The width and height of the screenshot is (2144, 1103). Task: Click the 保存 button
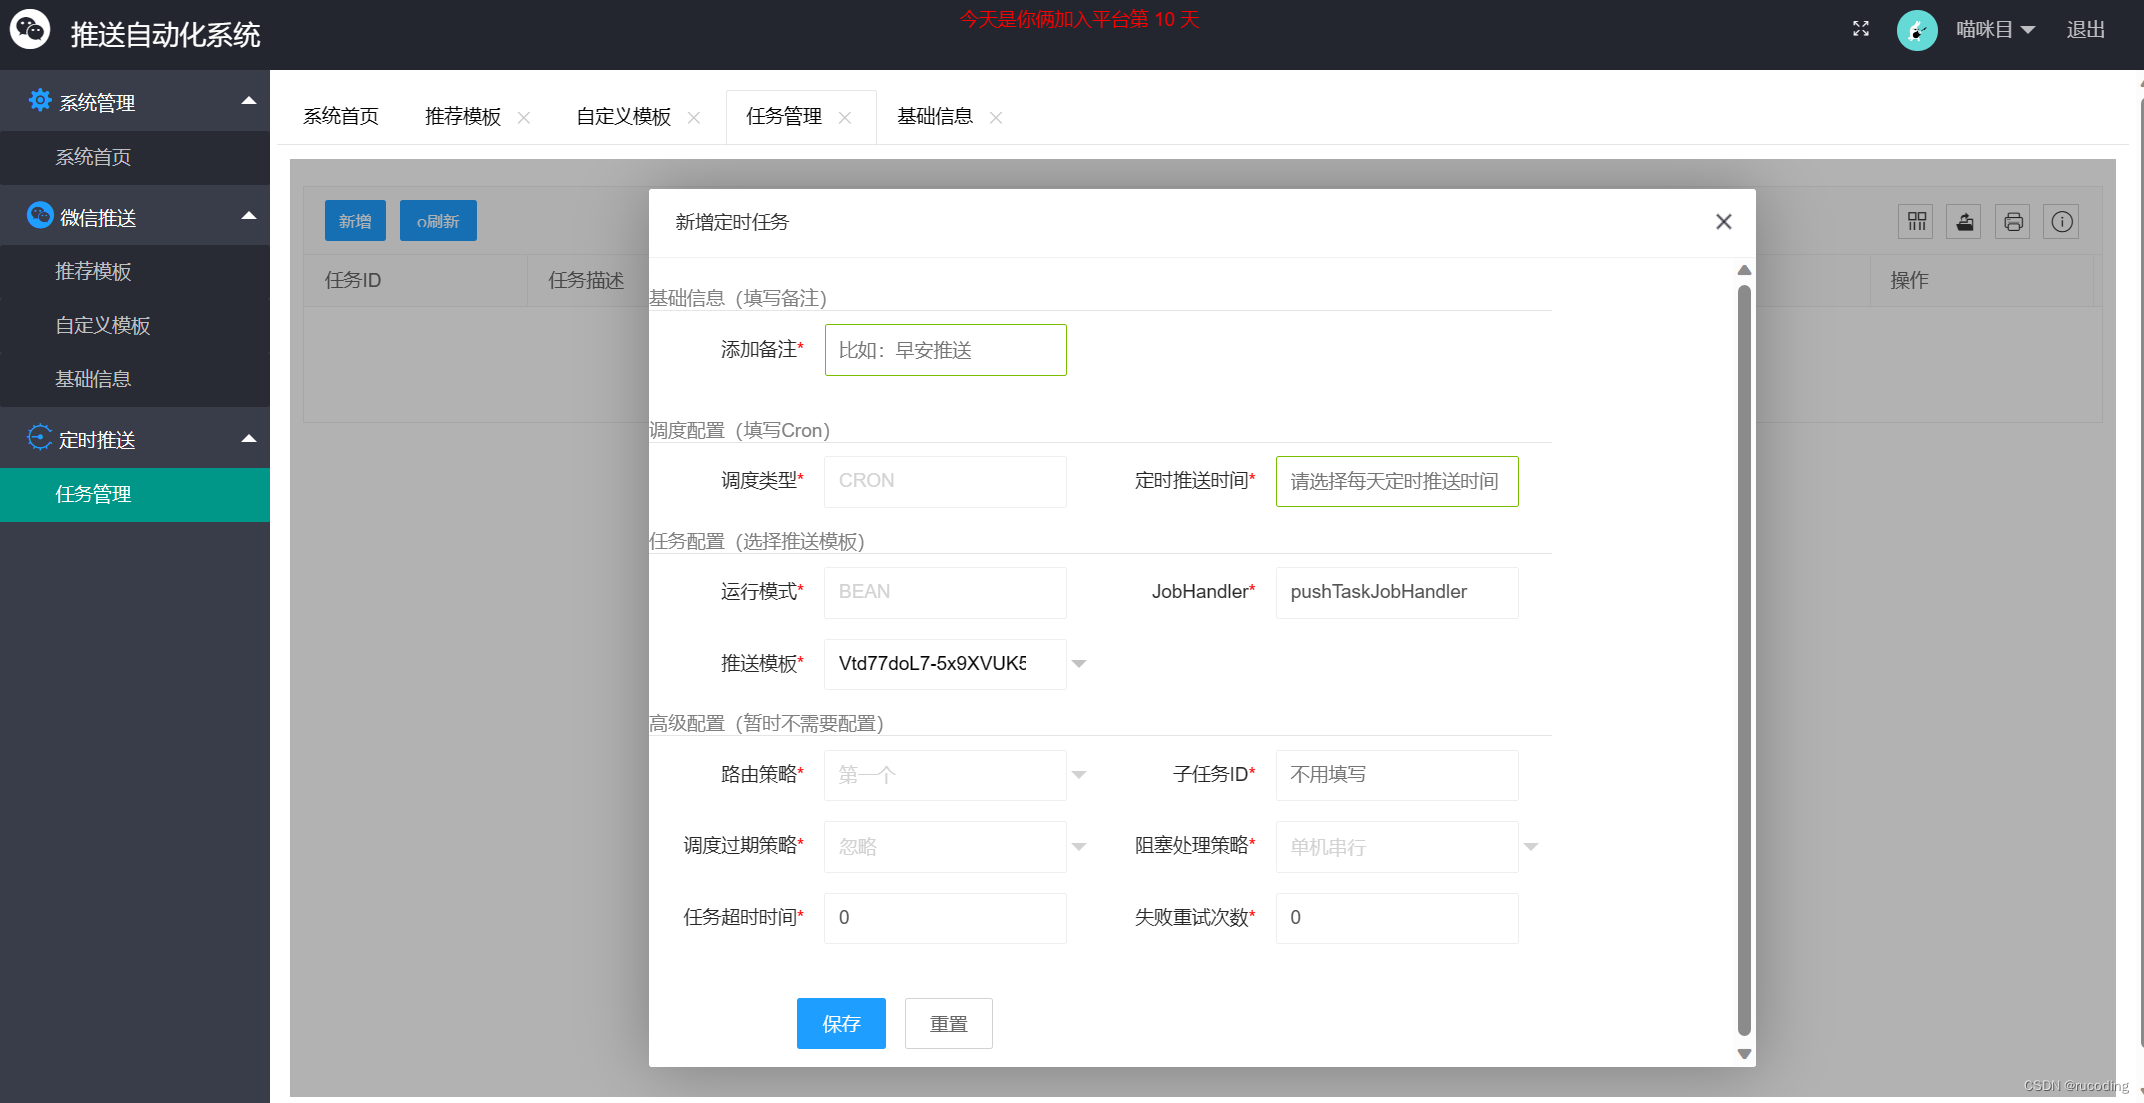[840, 1023]
